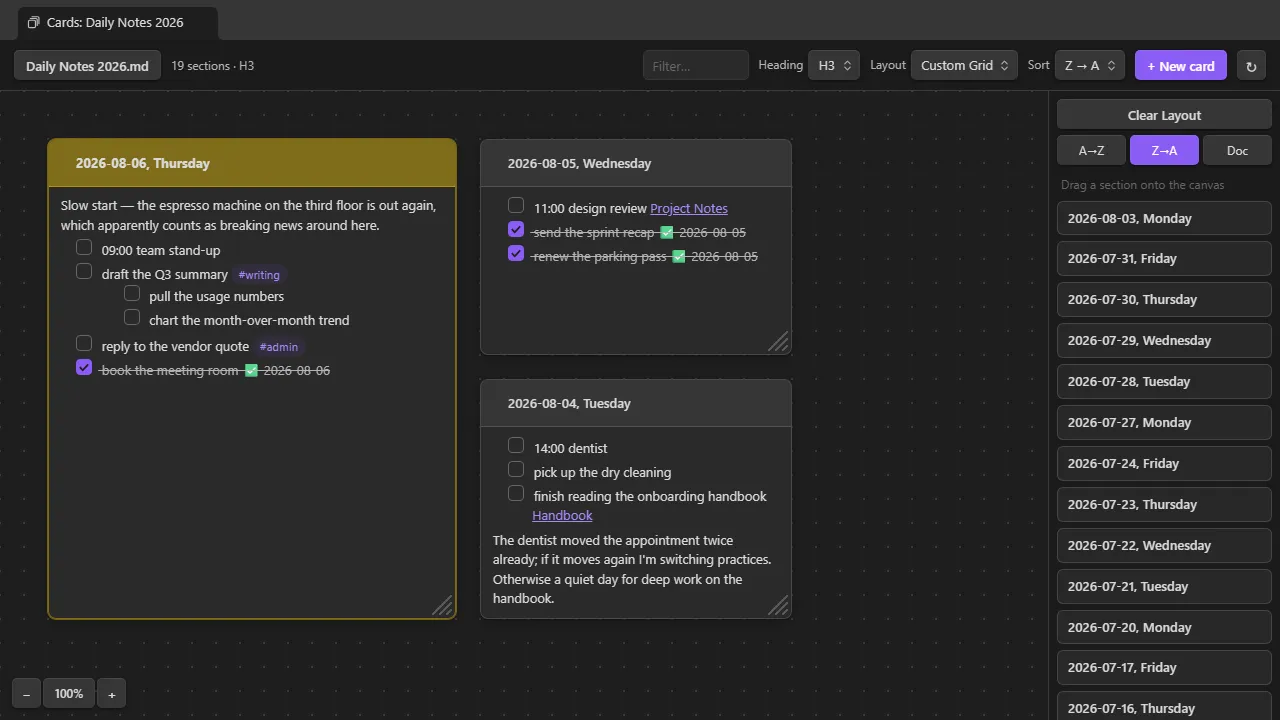1280x720 pixels.
Task: Click the 19 sections · H3 status text
Action: pos(212,66)
